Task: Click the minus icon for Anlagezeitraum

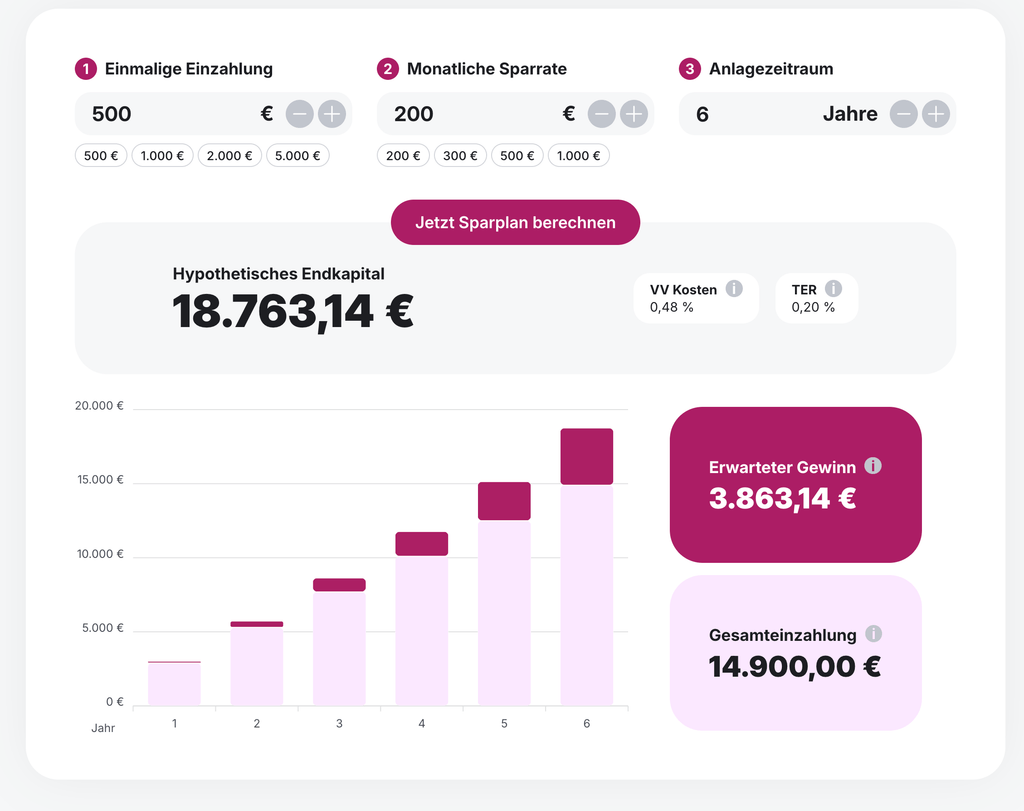Action: [903, 114]
